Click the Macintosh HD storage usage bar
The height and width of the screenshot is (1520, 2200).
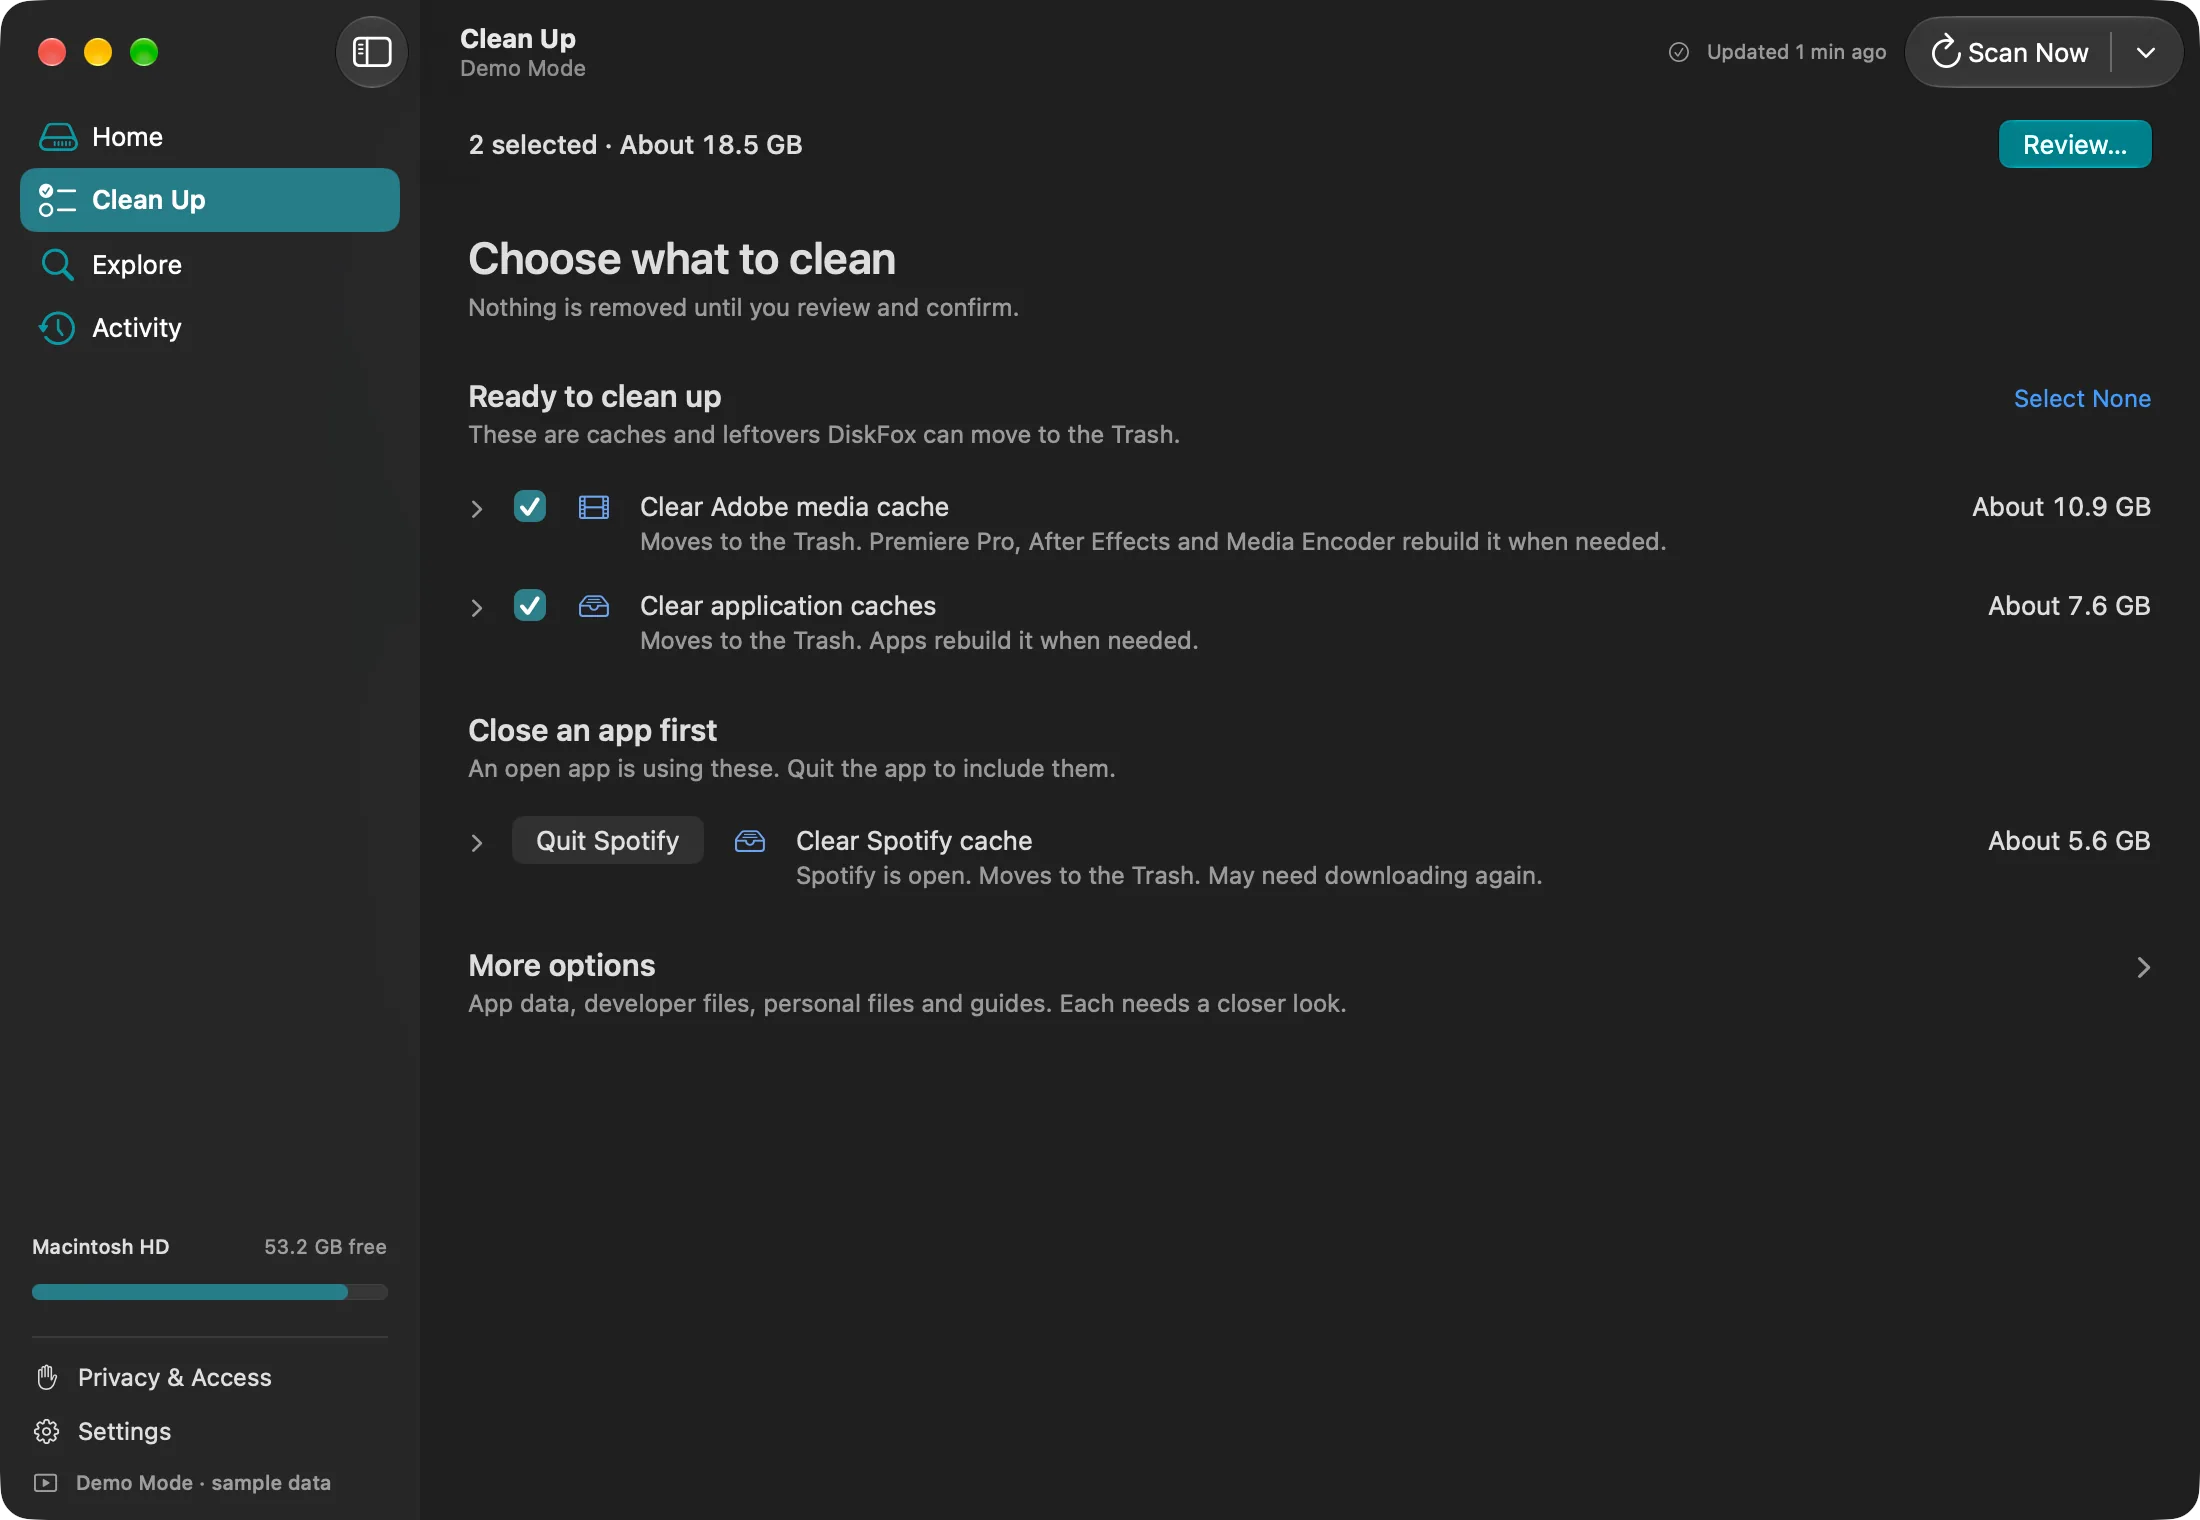210,1292
